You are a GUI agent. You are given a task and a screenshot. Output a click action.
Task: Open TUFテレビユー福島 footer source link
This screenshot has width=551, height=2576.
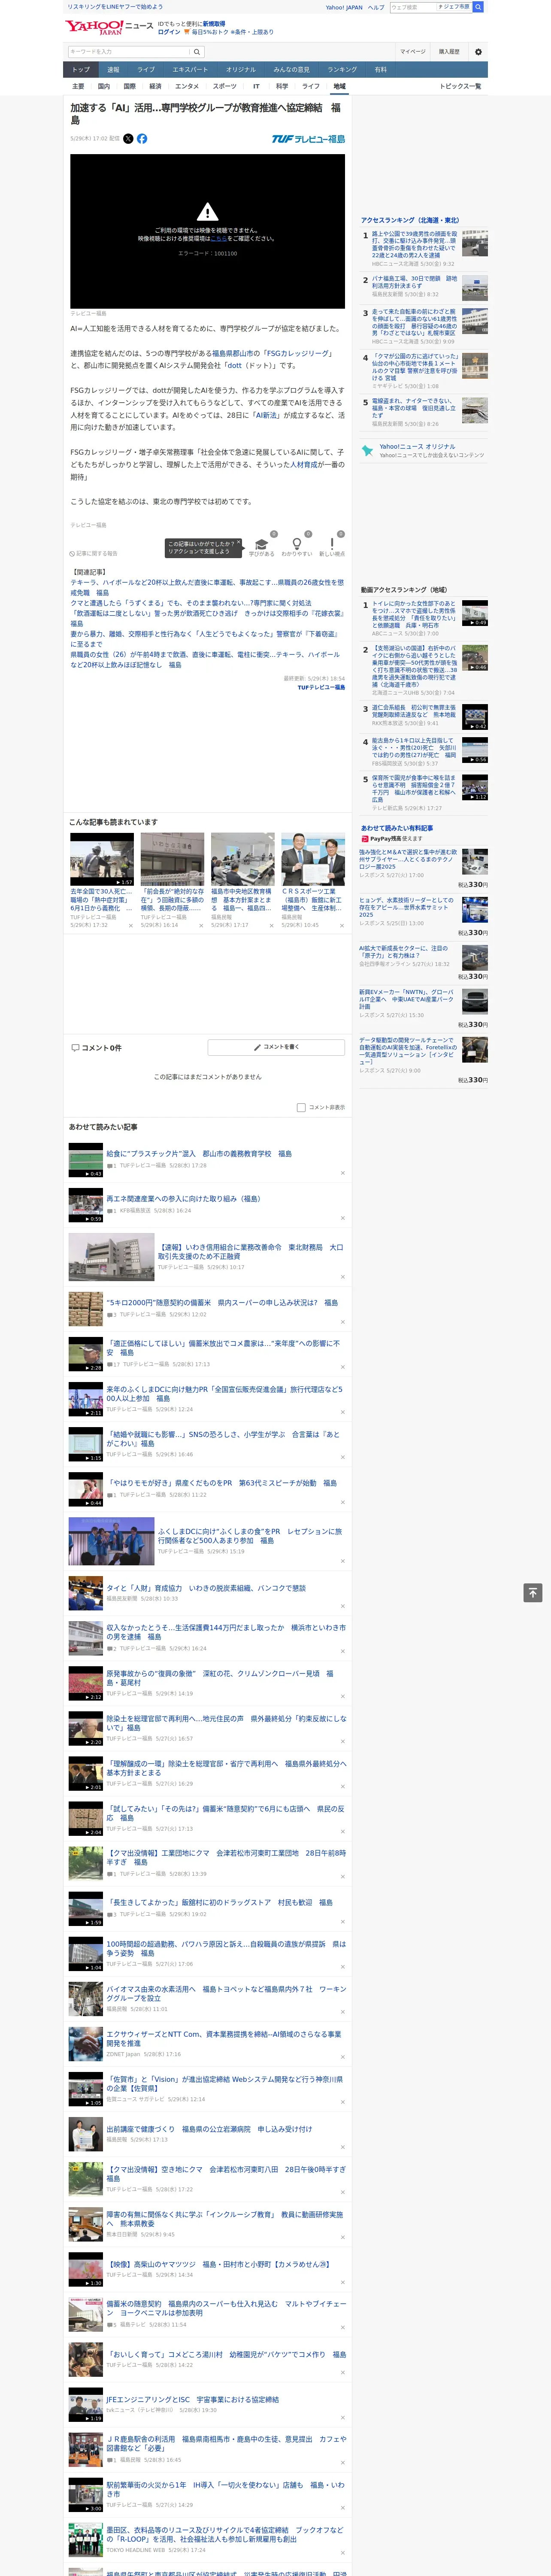point(321,687)
